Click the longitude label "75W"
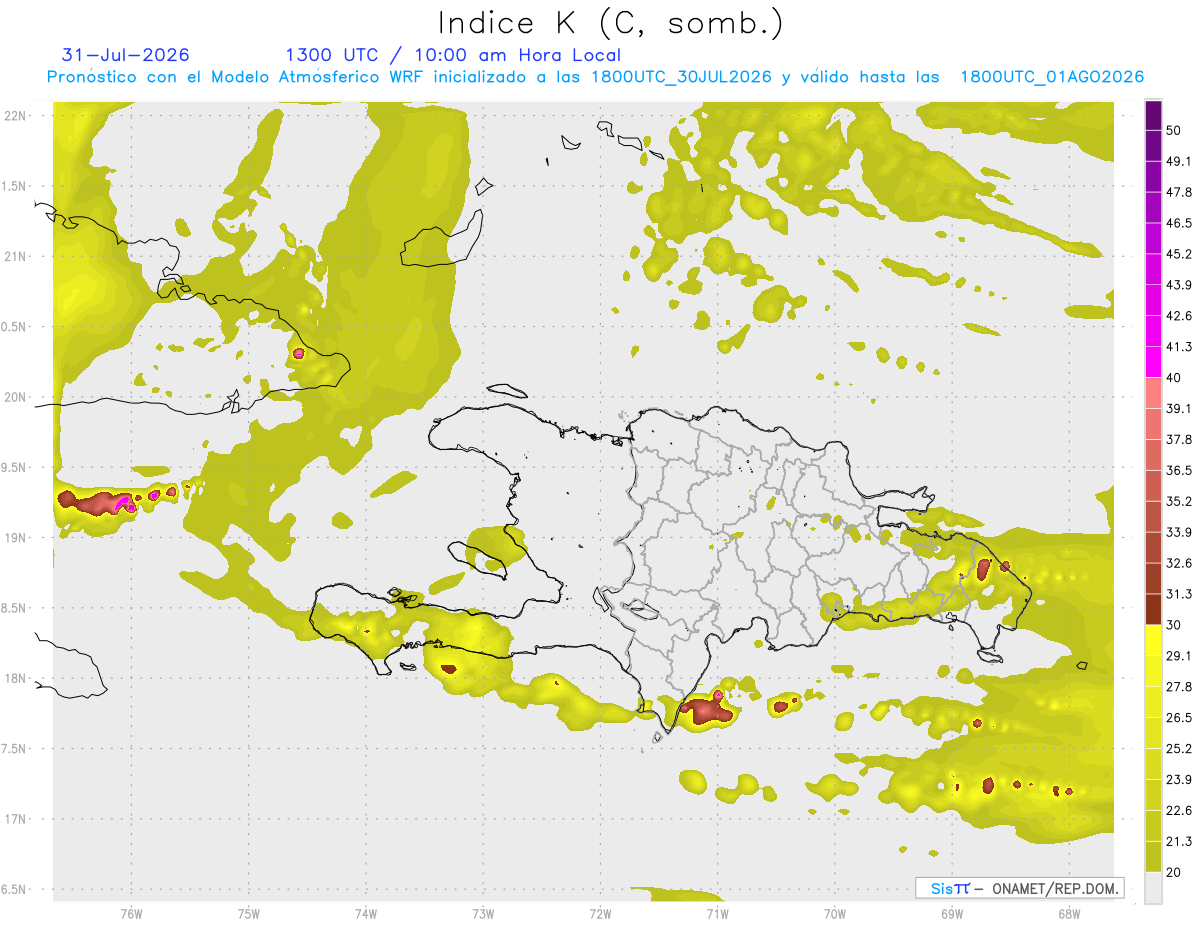Screen dimensions: 1200x927 click(249, 914)
